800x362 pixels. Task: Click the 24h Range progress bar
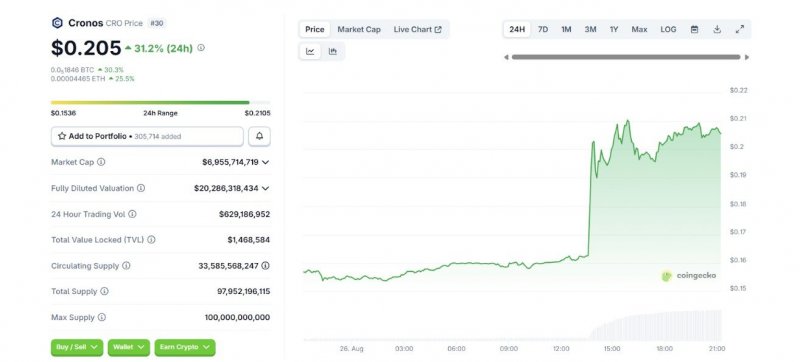tap(161, 102)
